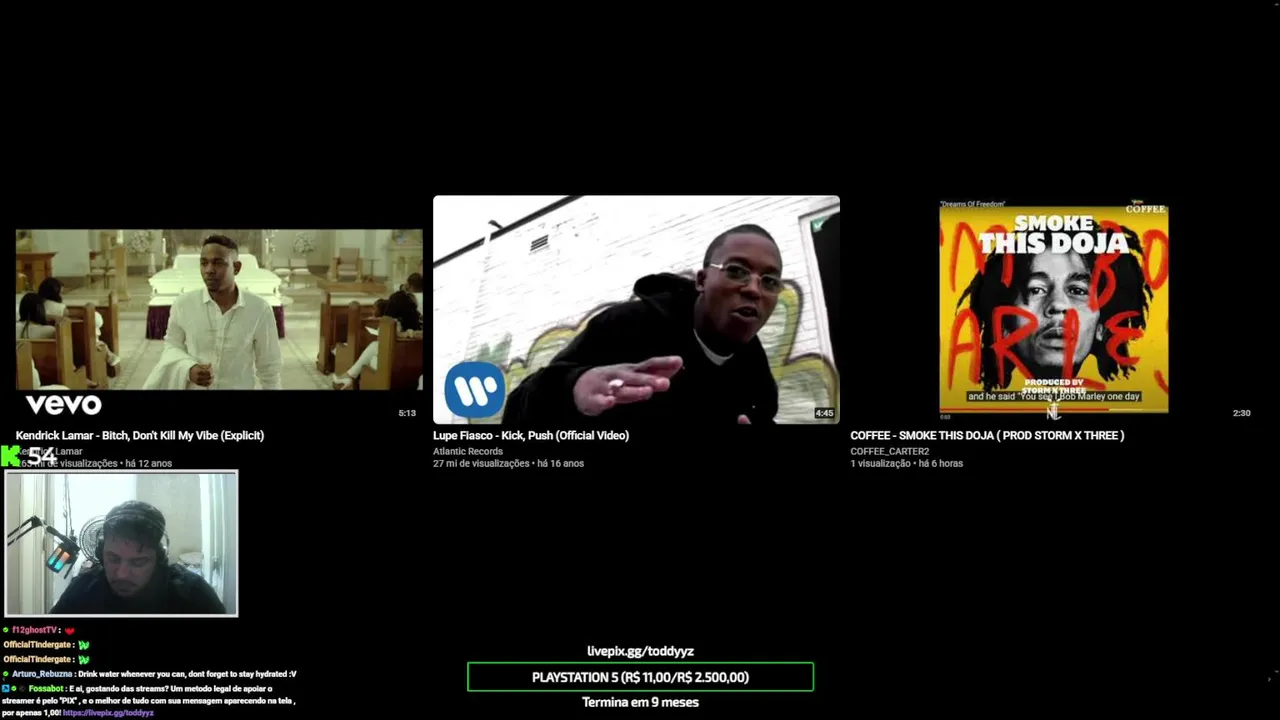Click the 2:30 duration label
1280x720 pixels.
[1241, 413]
